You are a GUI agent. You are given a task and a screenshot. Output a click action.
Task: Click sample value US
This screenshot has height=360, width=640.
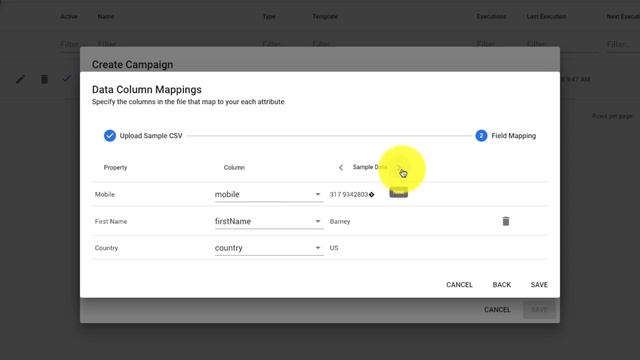tap(334, 248)
